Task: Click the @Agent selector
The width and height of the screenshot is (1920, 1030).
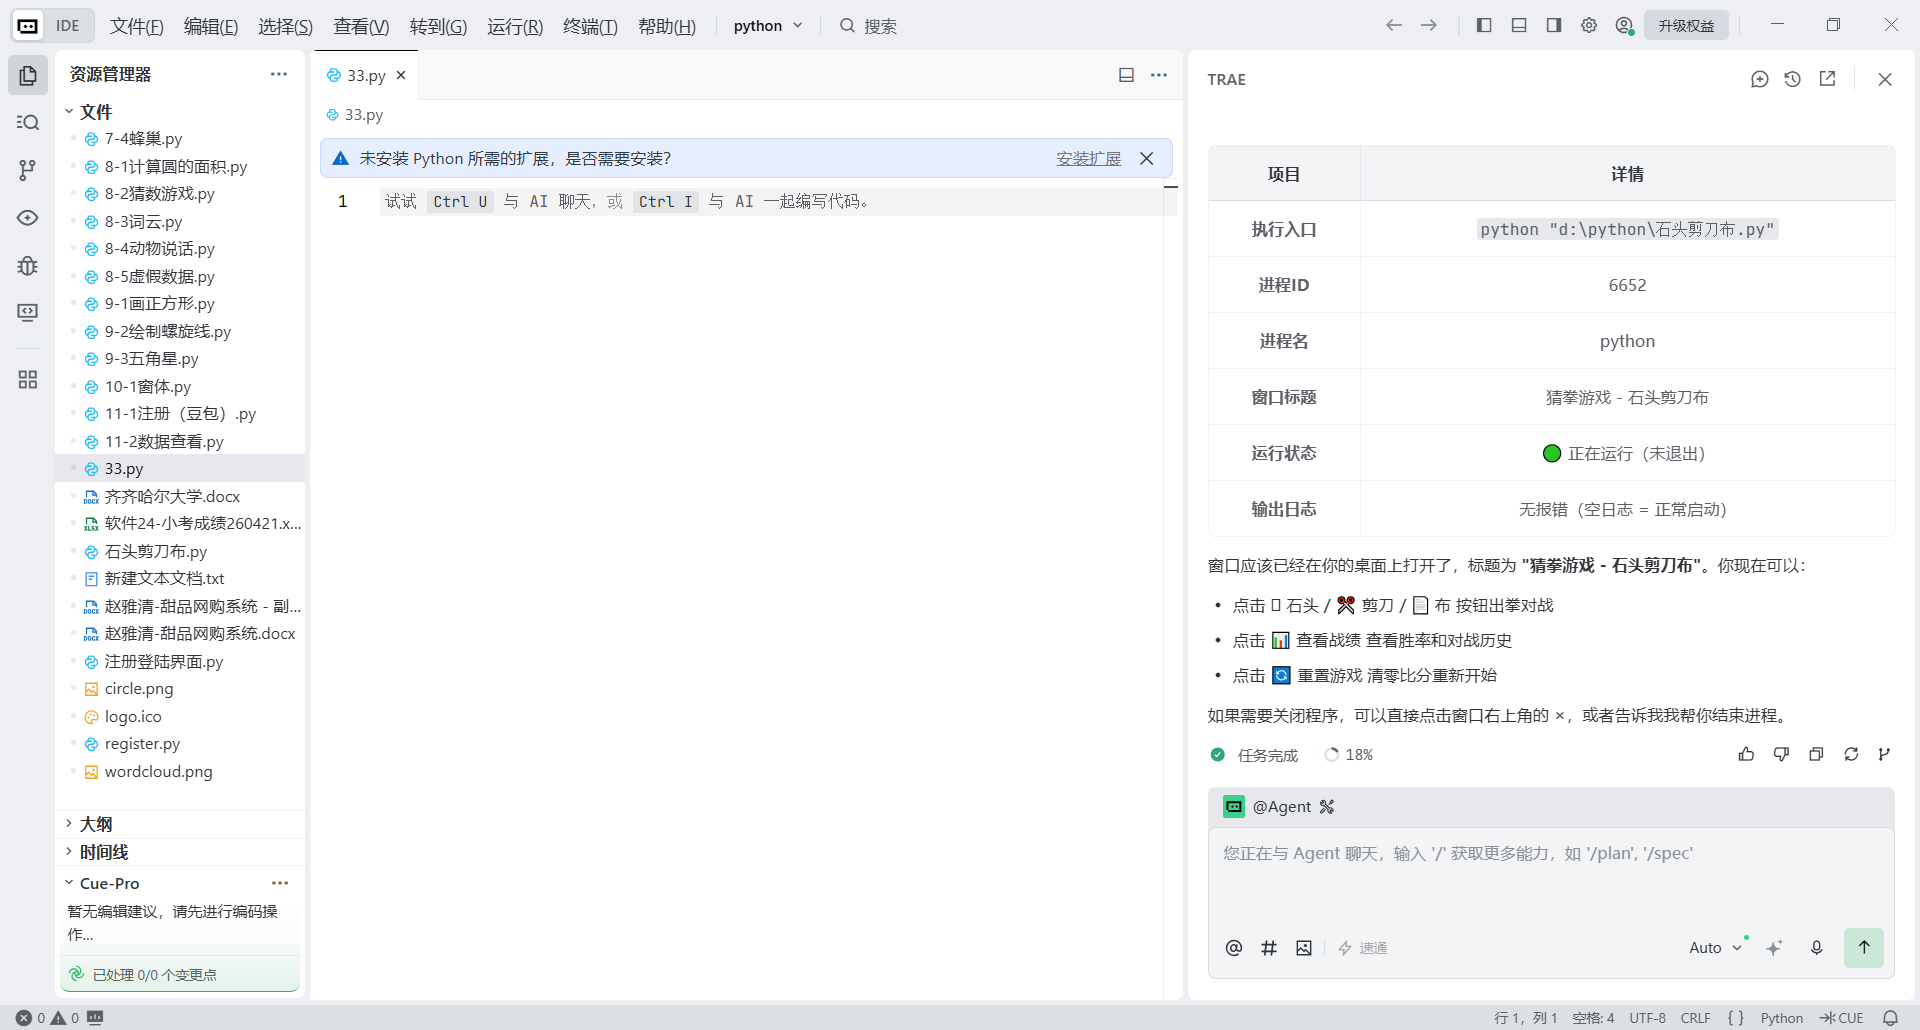Action: [1279, 806]
